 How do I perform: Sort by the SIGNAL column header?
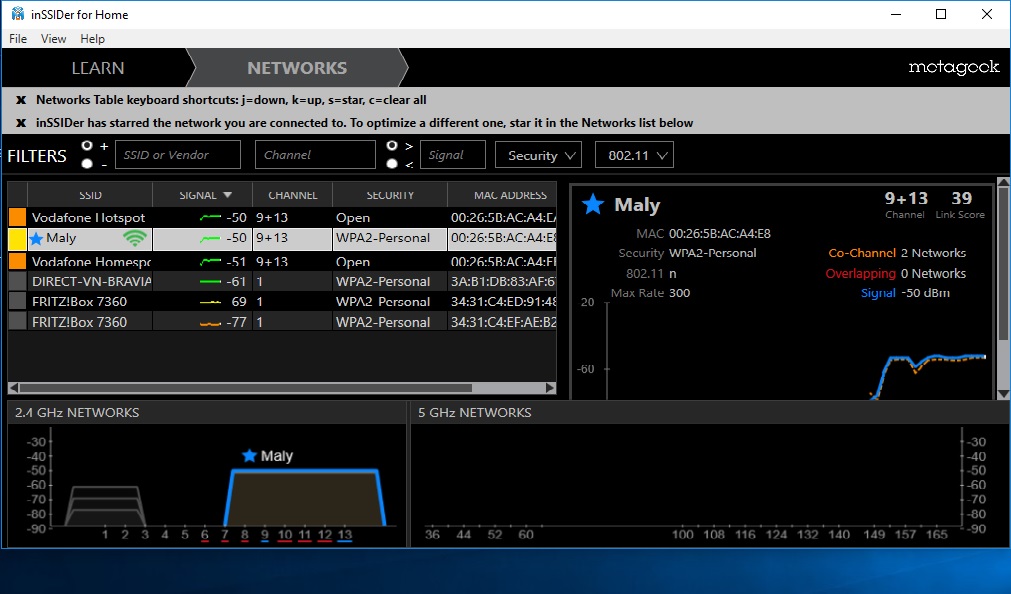click(202, 195)
